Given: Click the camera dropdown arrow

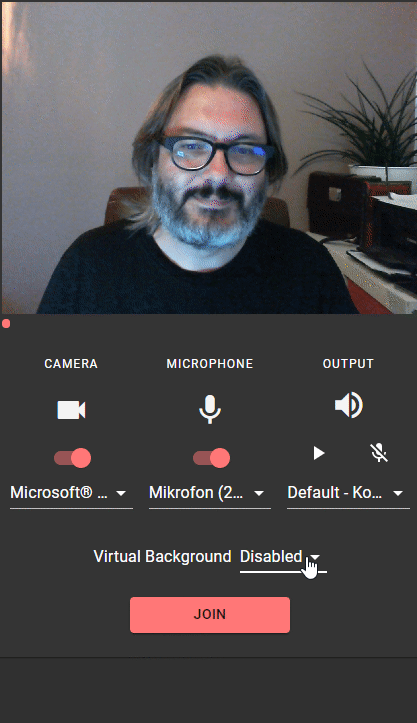Looking at the screenshot, I should pyautogui.click(x=121, y=493).
